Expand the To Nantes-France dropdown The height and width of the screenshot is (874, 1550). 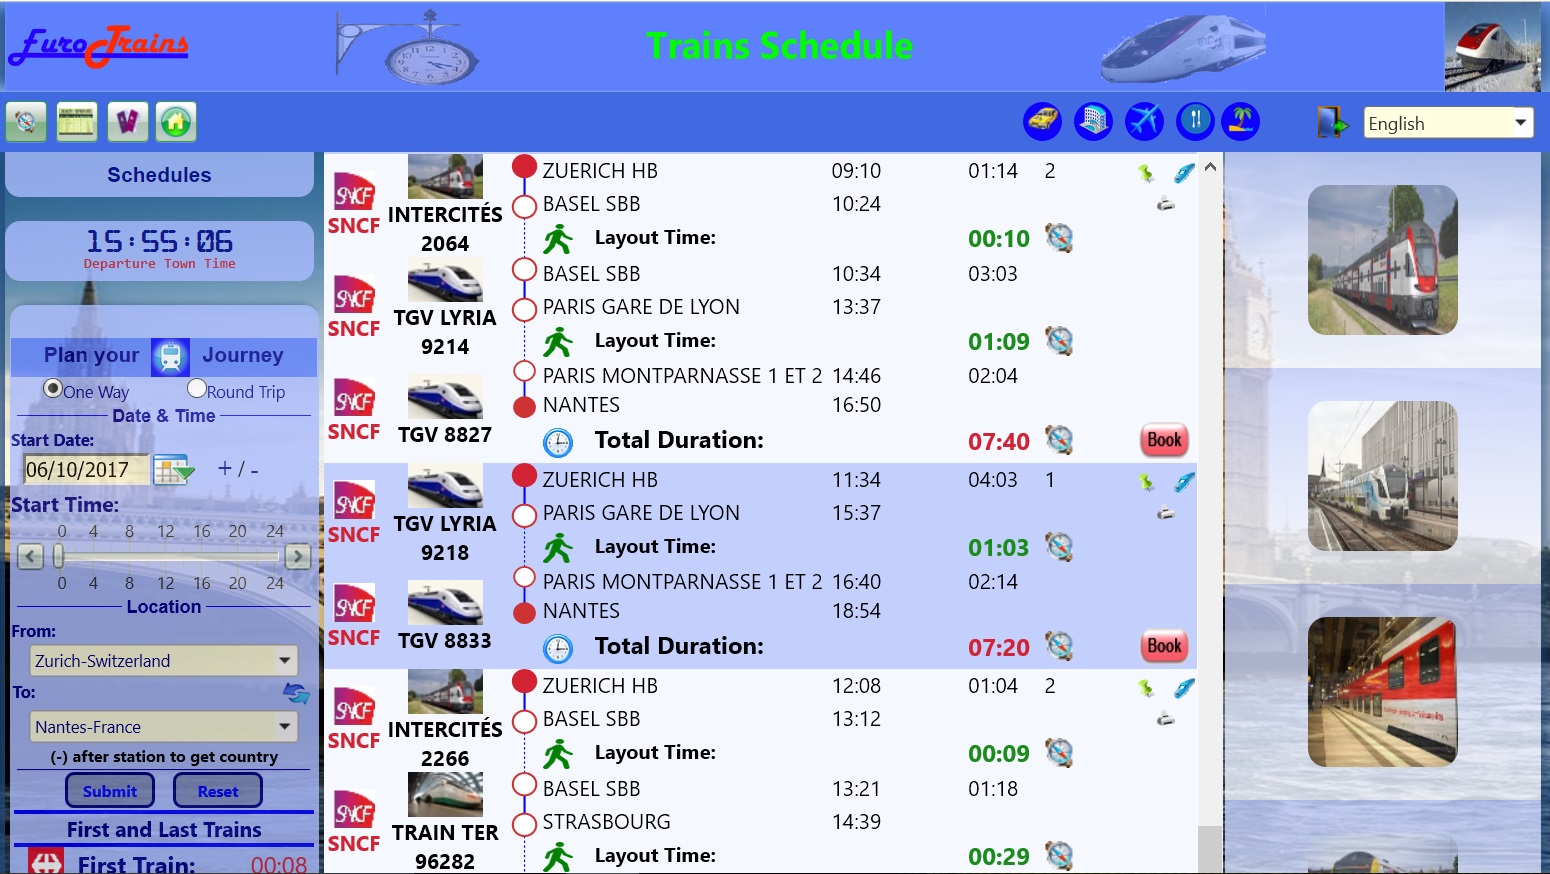point(164,727)
